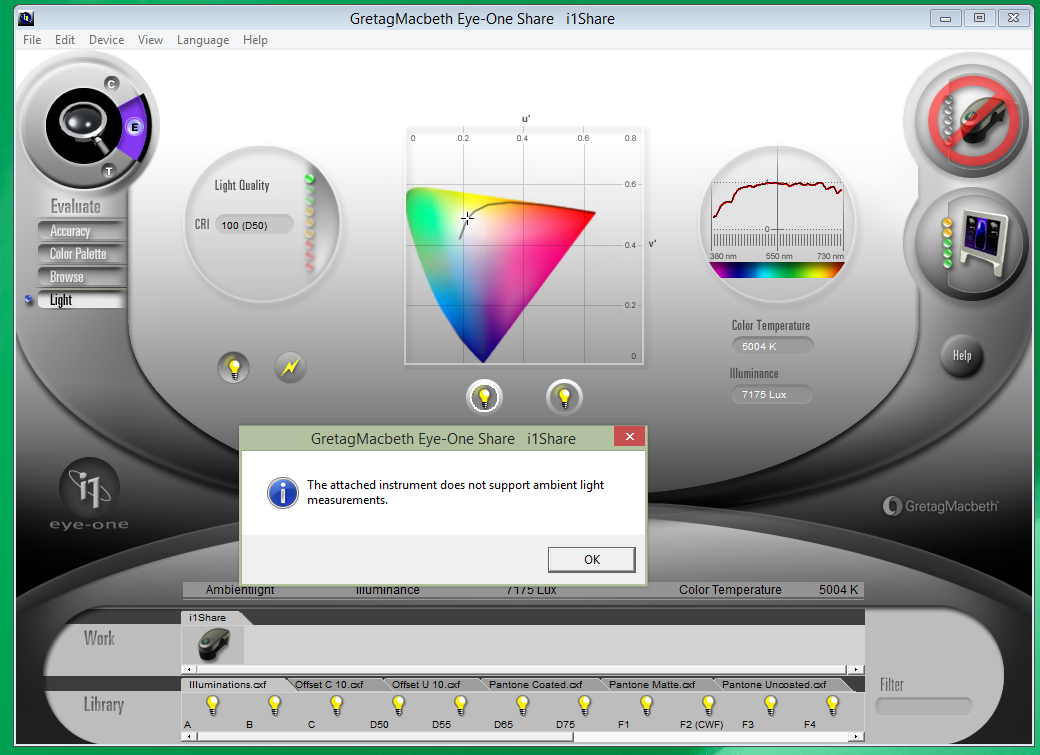Click the rainbow spectrum color bar

point(777,270)
